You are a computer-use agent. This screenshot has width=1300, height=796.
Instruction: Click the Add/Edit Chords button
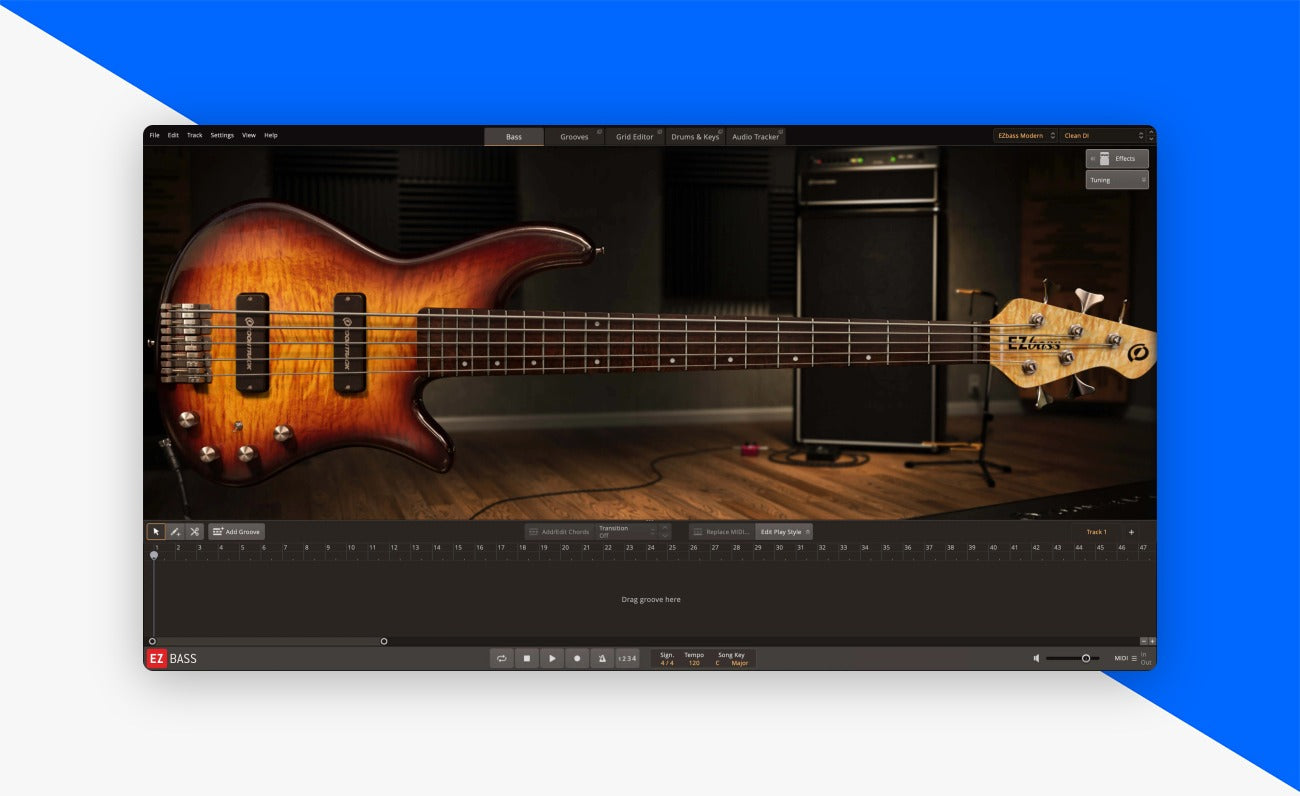pyautogui.click(x=559, y=532)
